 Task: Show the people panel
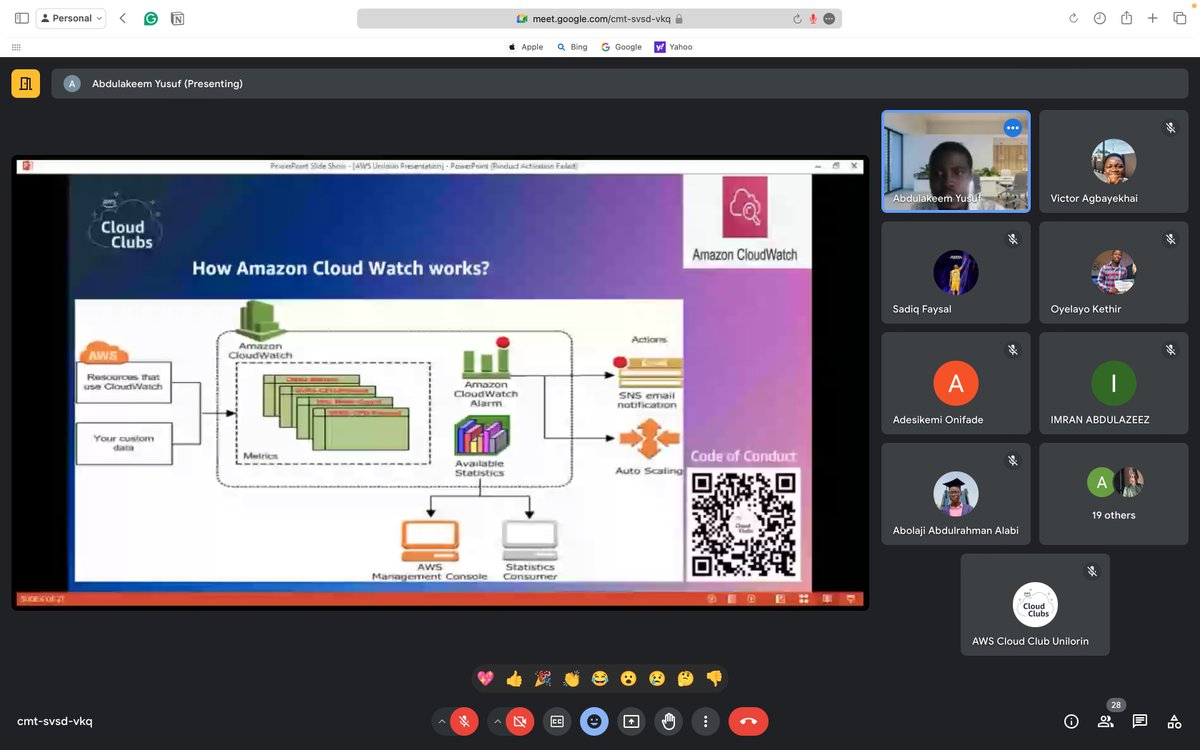1106,721
